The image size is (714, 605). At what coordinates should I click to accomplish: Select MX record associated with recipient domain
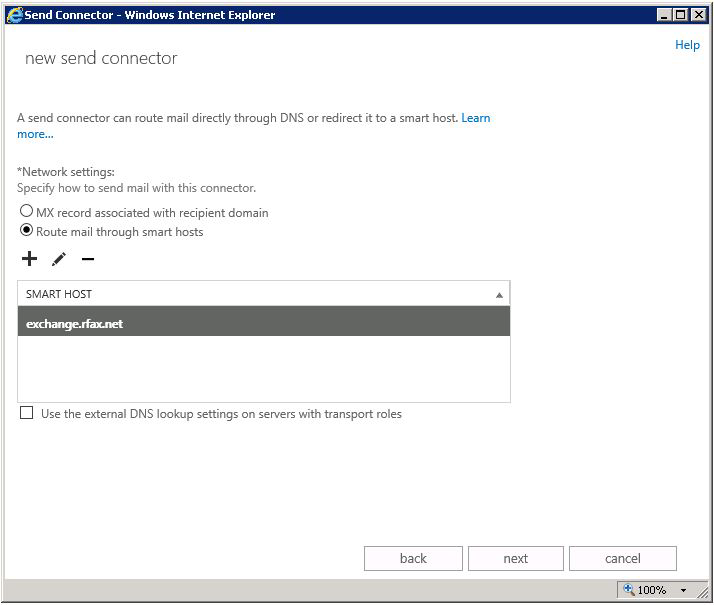[27, 212]
